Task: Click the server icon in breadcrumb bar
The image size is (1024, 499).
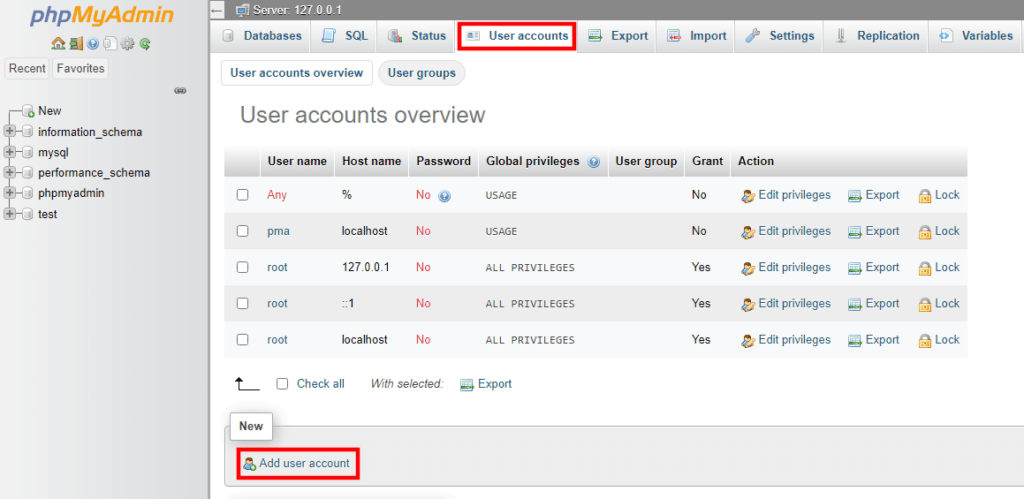Action: point(243,10)
